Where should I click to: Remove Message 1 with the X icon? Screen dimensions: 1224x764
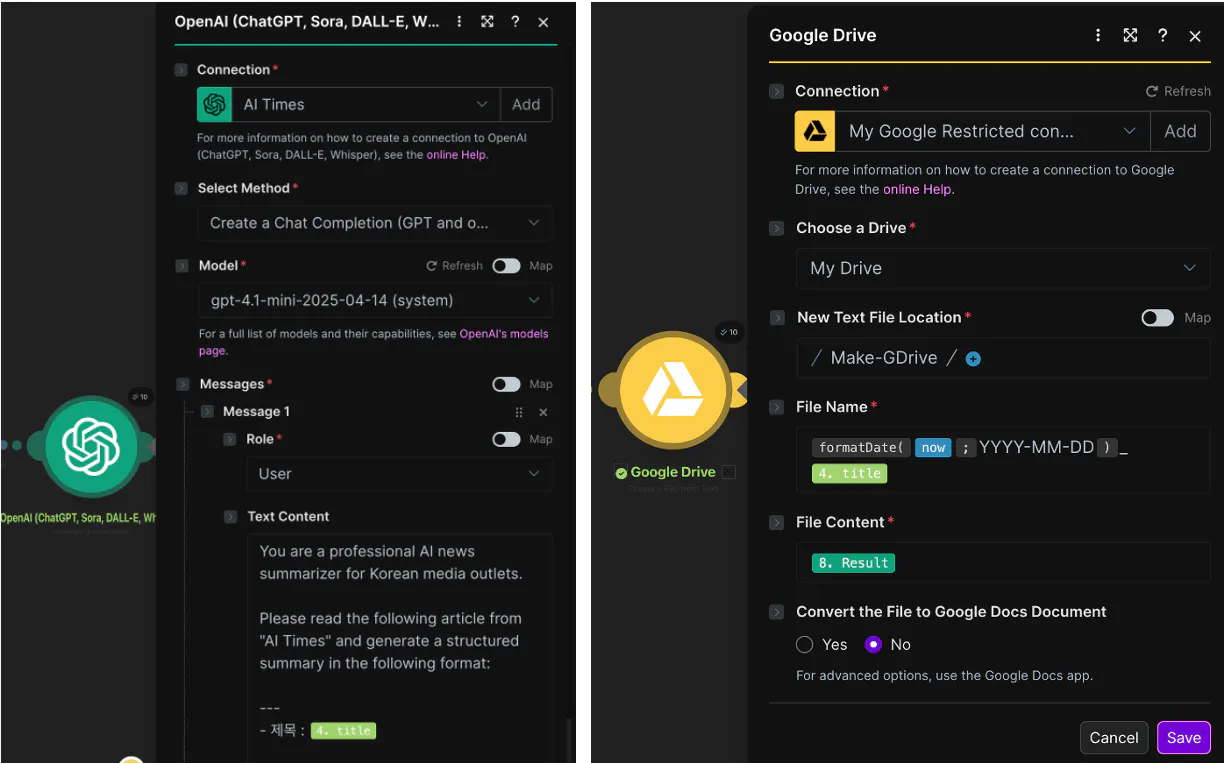pos(543,412)
